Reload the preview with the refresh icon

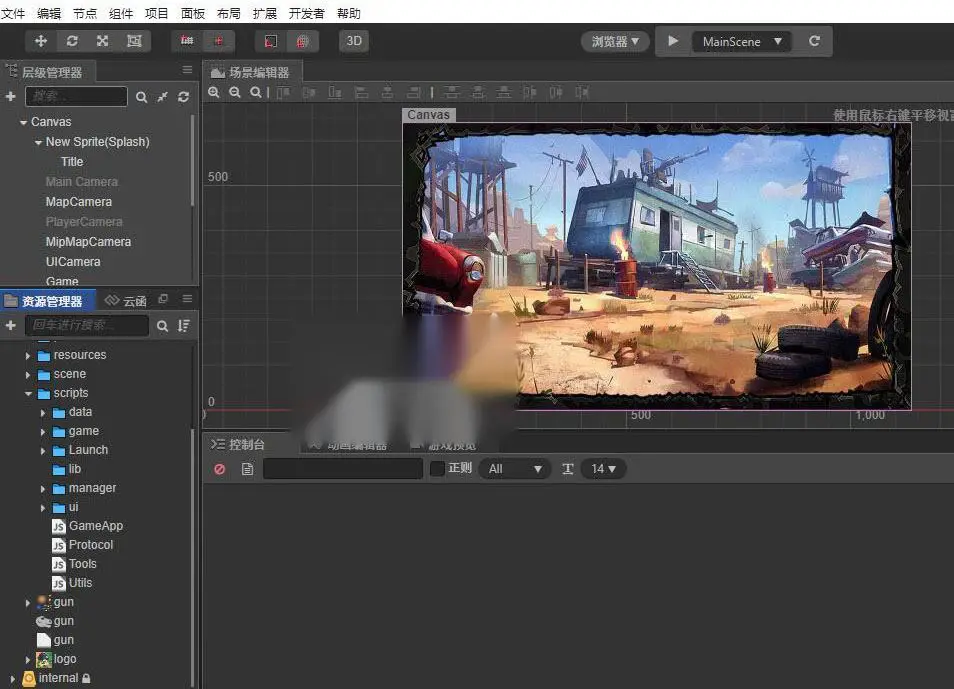[815, 41]
